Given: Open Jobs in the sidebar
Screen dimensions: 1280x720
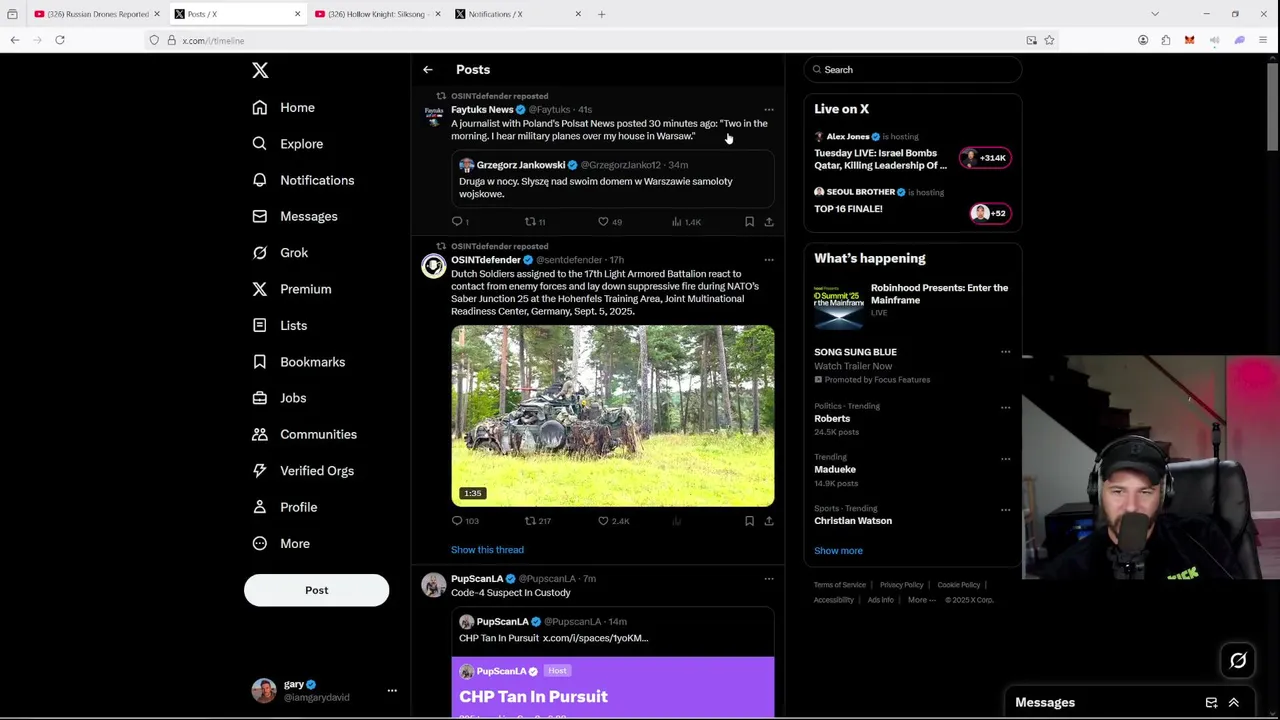Looking at the screenshot, I should (x=279, y=398).
